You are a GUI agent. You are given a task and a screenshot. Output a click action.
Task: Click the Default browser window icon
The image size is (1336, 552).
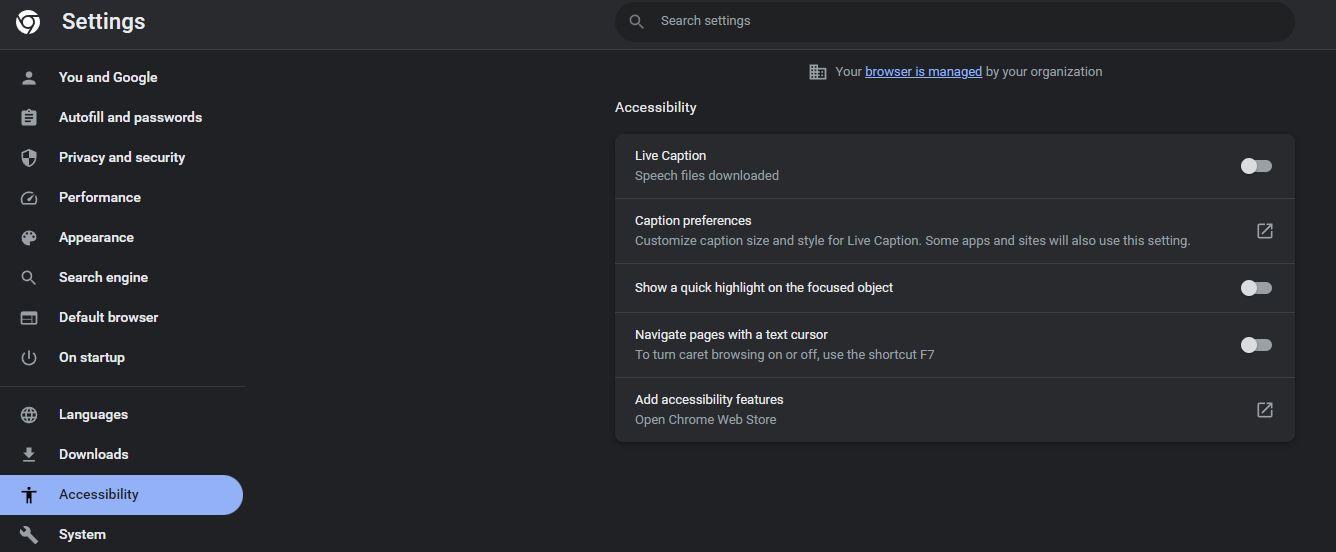29,318
